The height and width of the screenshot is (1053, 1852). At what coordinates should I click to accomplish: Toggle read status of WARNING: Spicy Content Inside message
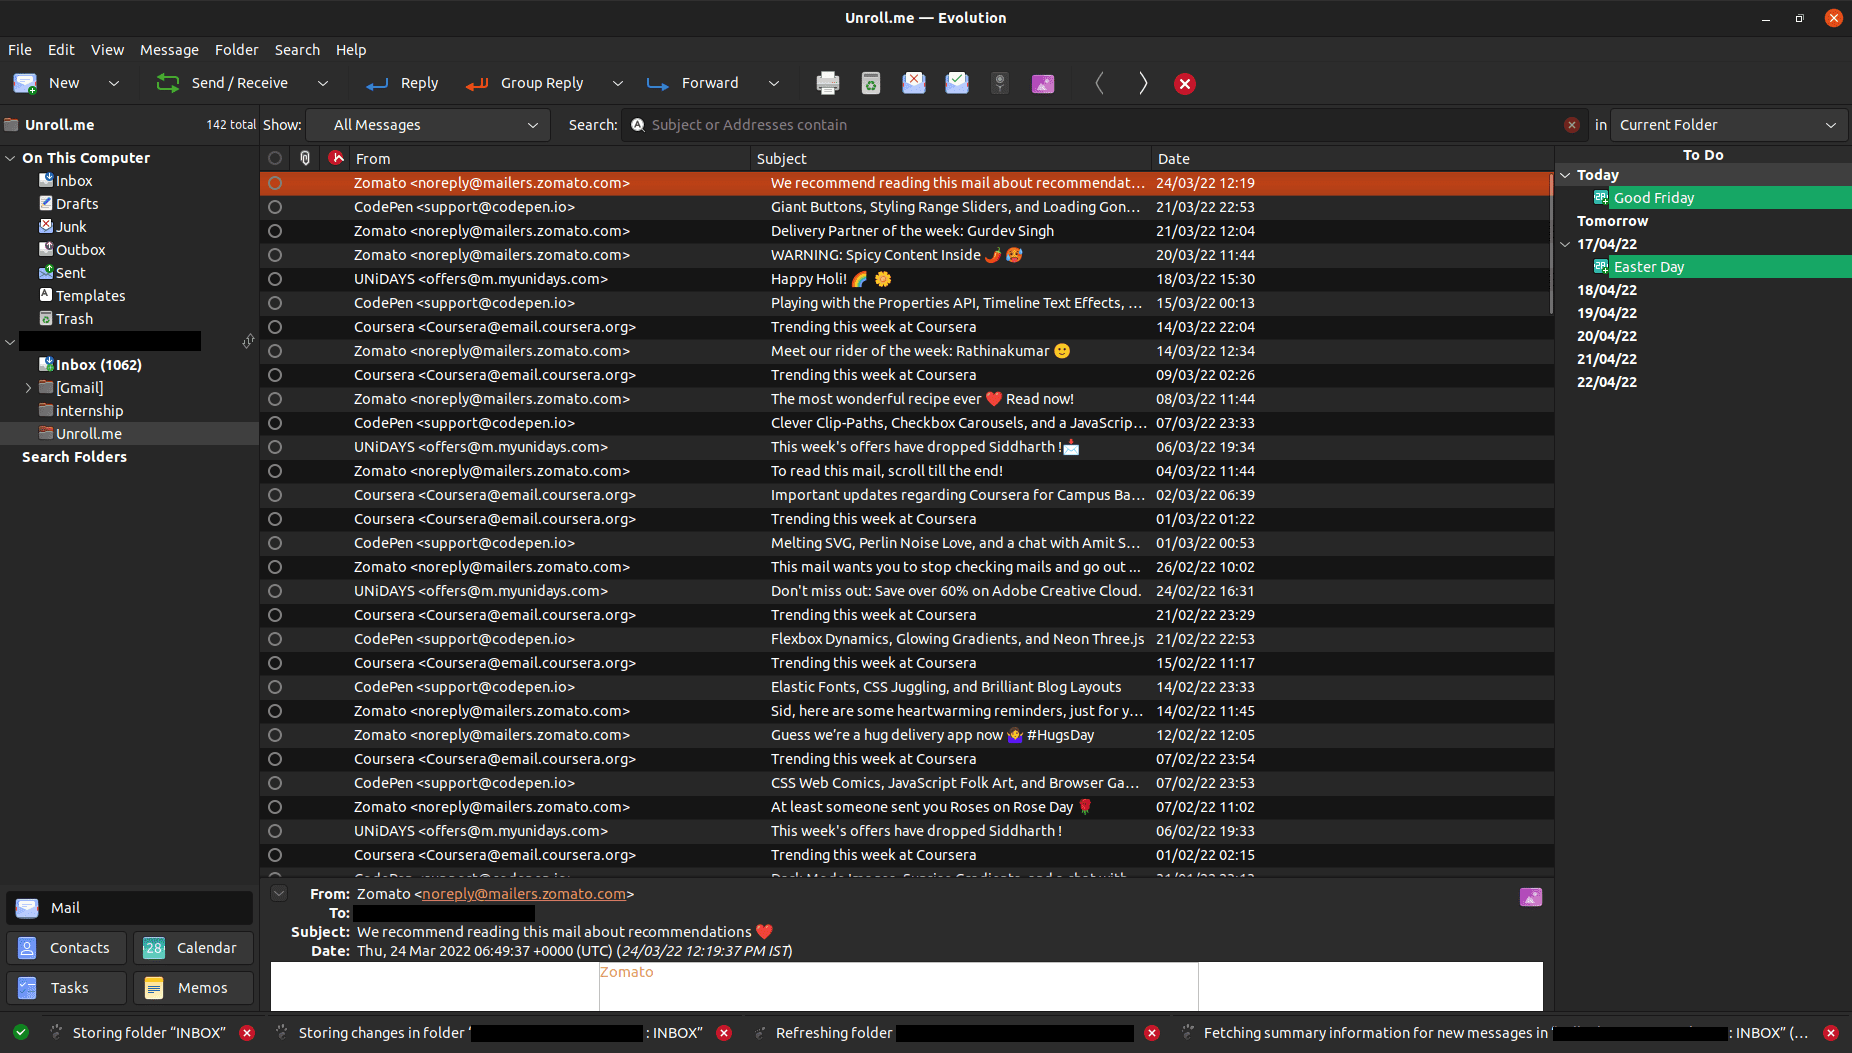click(x=275, y=255)
